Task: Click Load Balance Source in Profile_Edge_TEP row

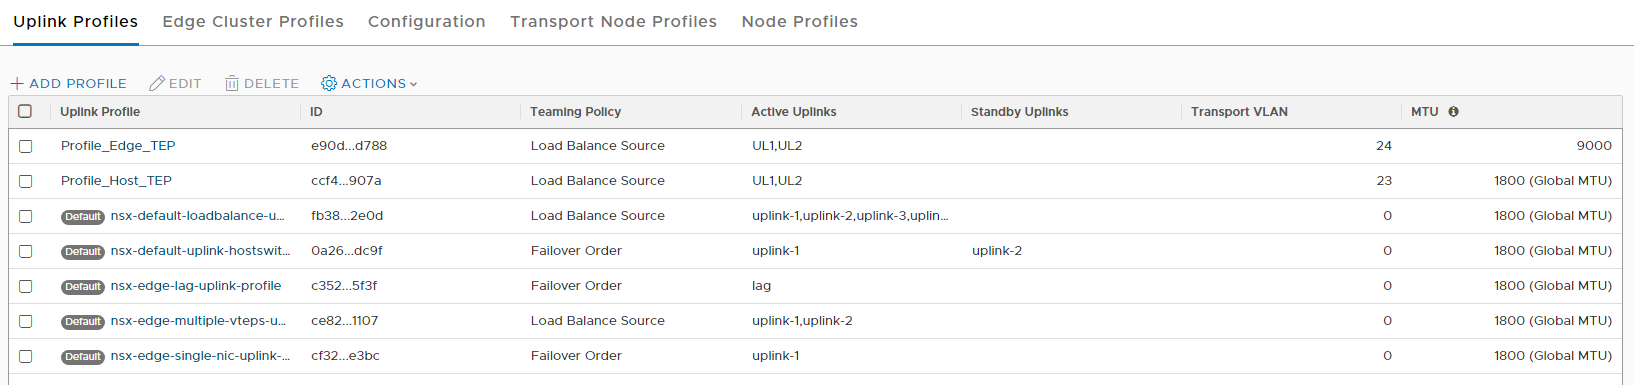Action: (x=598, y=146)
